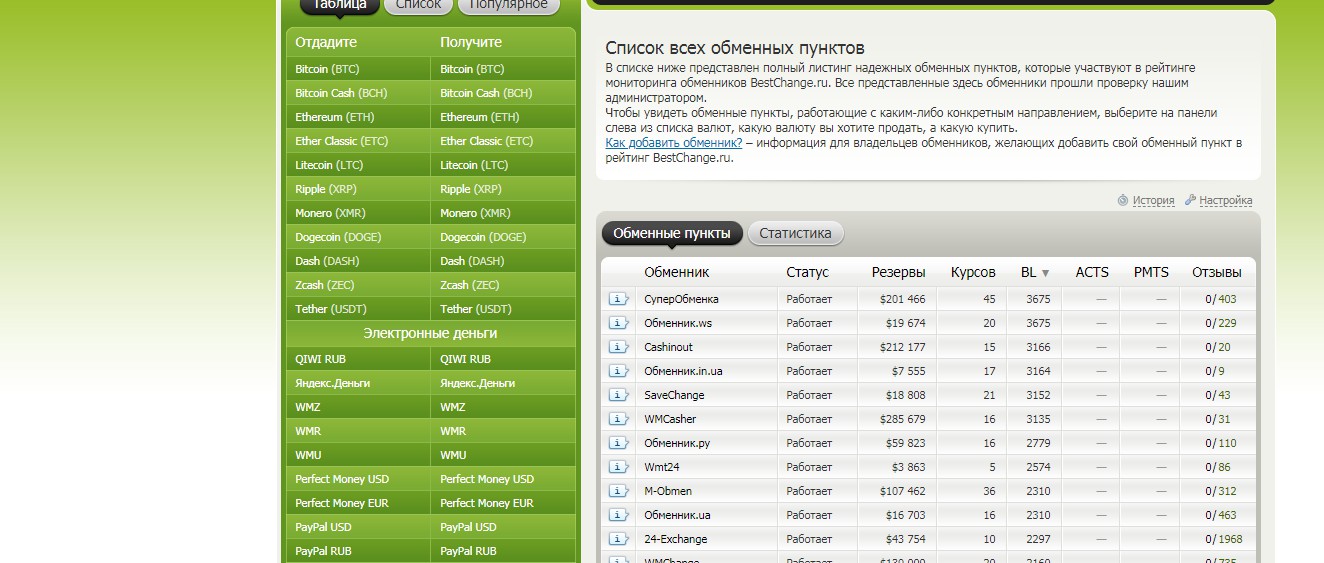Open info icon for Wmt24 row
Screen dimensions: 1324x563
(x=619, y=467)
